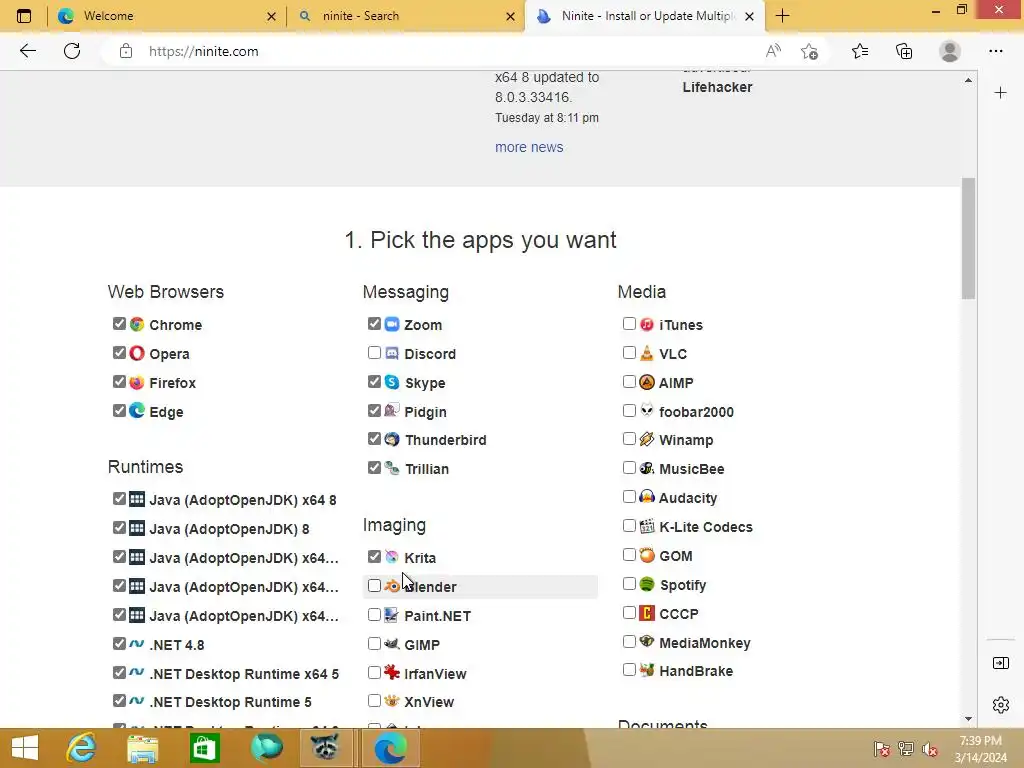Screen dimensions: 1024x768
Task: Click the .NET Desktop Runtime 5 label
Action: [x=231, y=702]
